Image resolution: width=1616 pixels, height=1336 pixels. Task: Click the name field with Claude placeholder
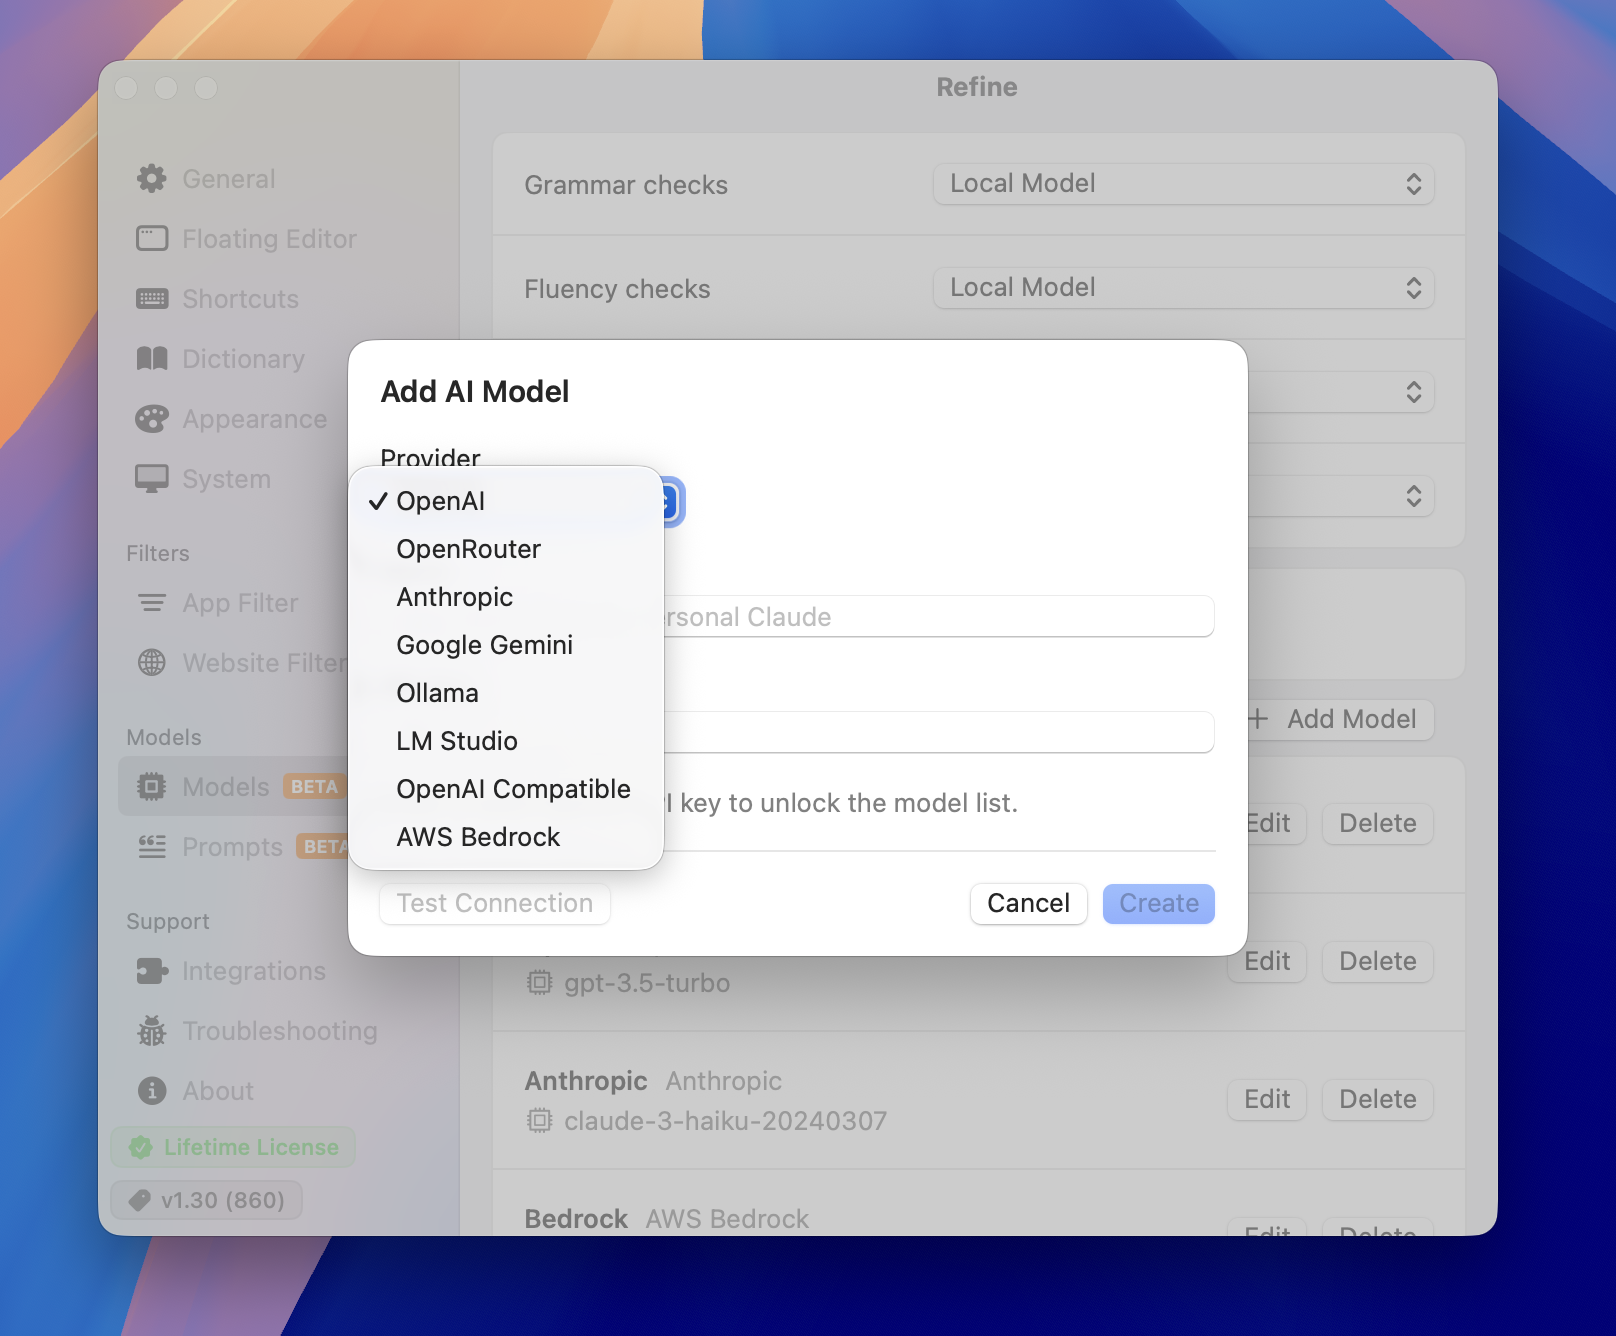[938, 617]
